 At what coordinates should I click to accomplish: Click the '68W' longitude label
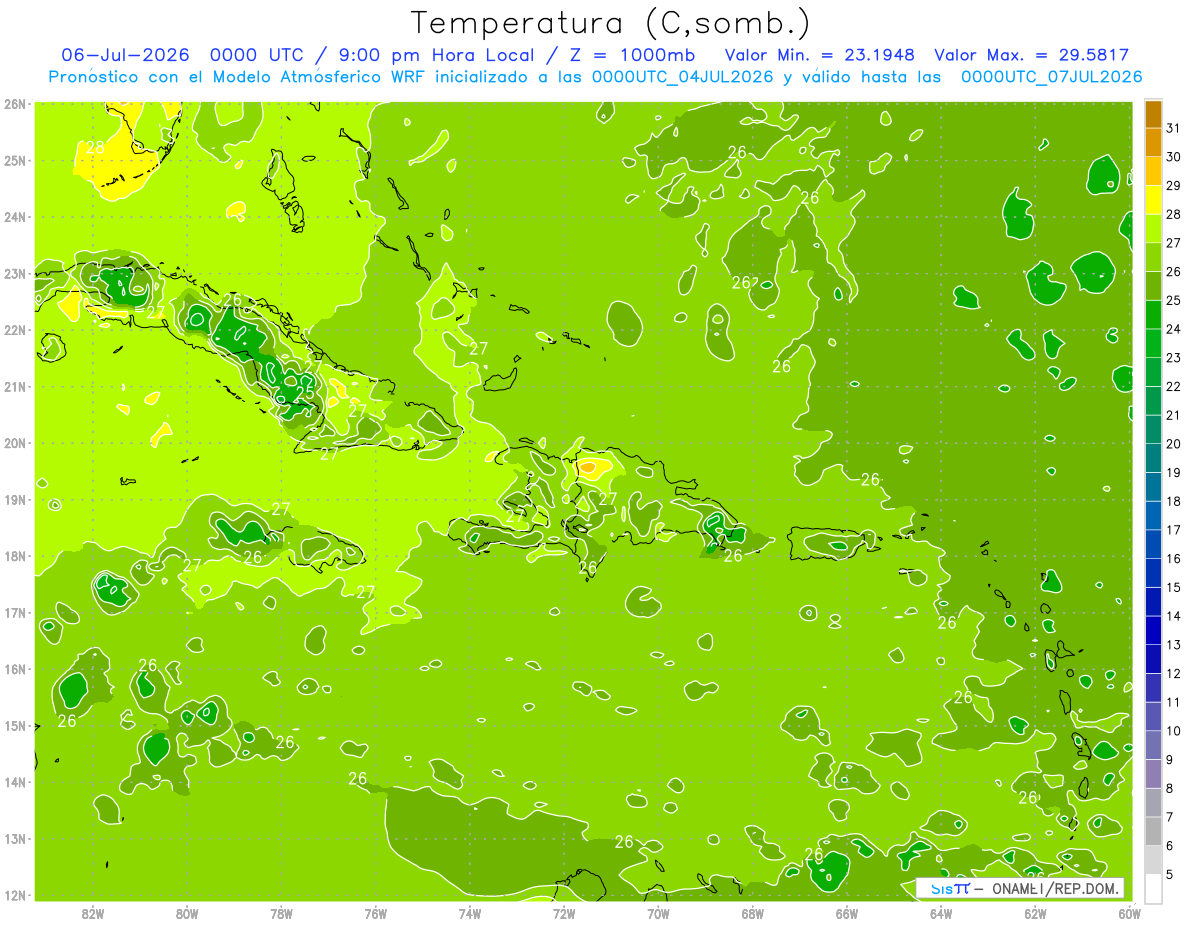[752, 913]
